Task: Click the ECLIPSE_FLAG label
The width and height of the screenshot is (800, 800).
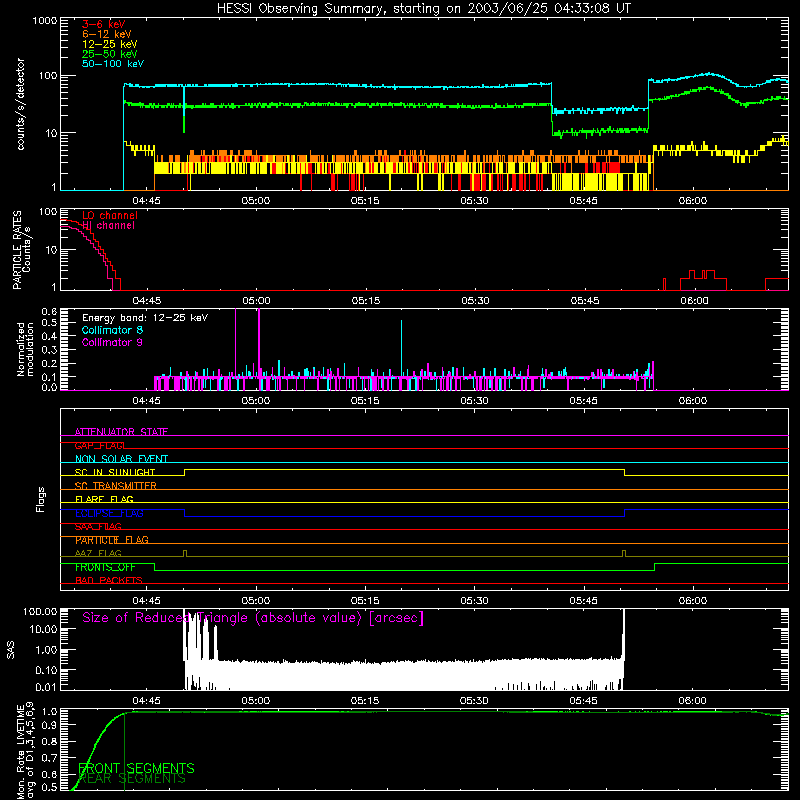Action: [x=109, y=513]
